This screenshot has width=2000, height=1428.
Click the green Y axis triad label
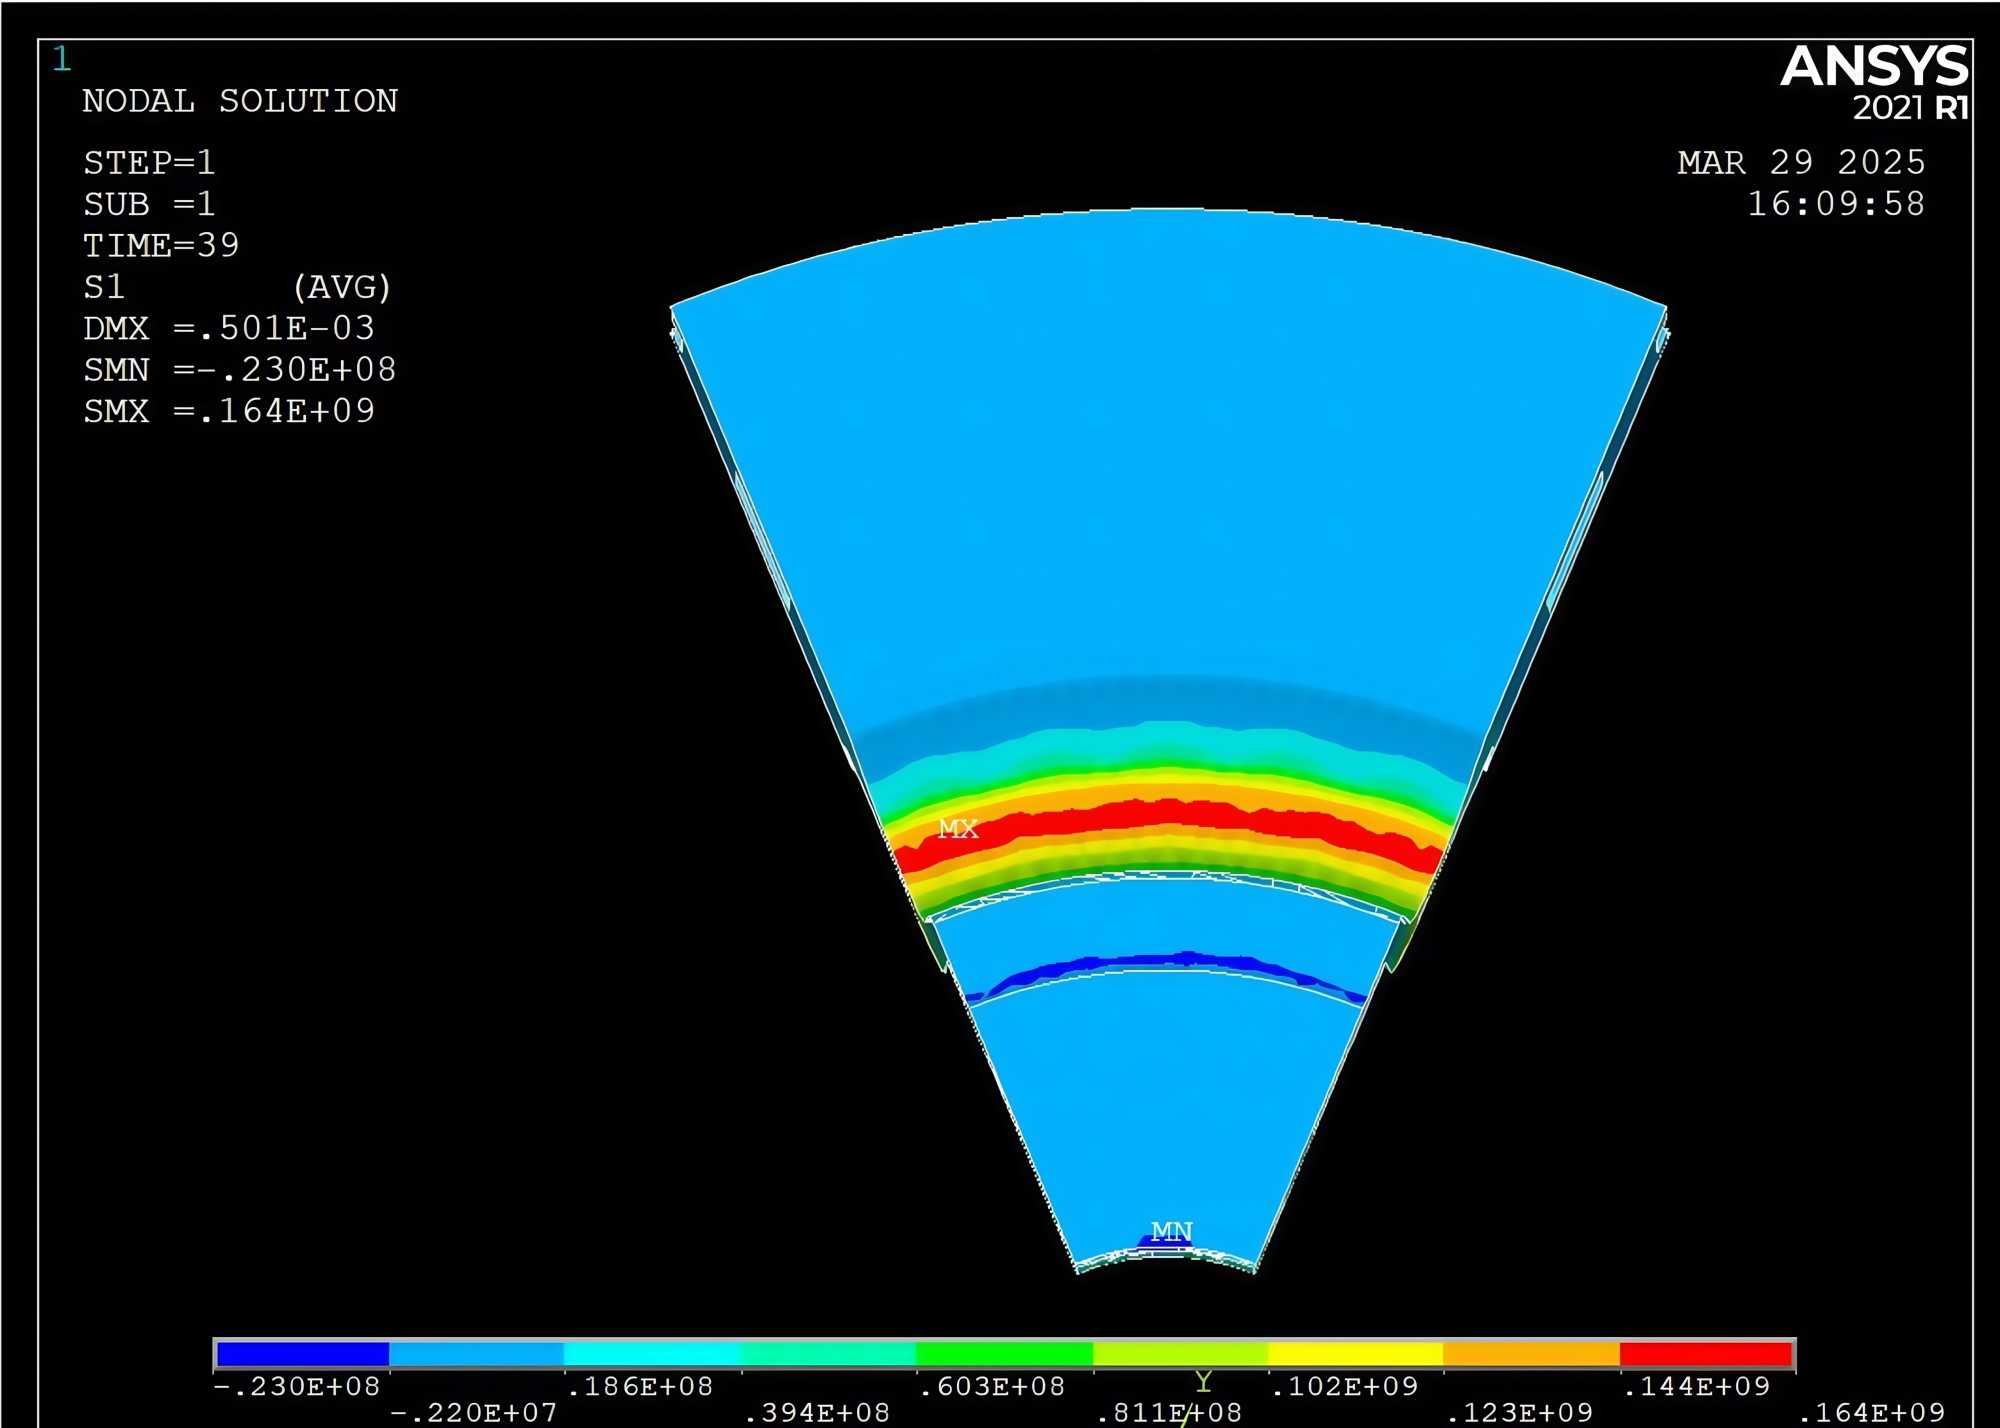pos(1203,1382)
